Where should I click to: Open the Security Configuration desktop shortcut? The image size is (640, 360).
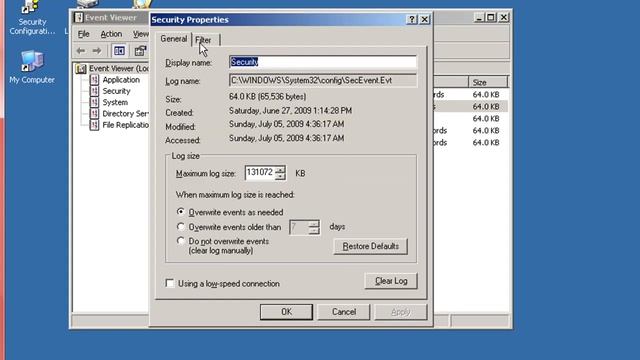(x=32, y=17)
